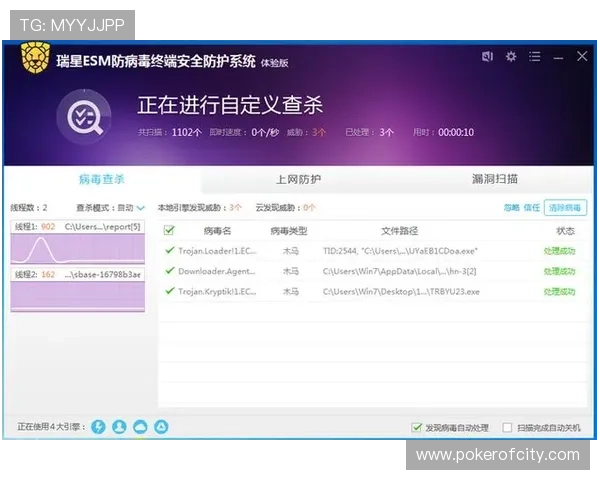600x480 pixels.
Task: Click the 线程1 activity graph
Action: tap(78, 249)
